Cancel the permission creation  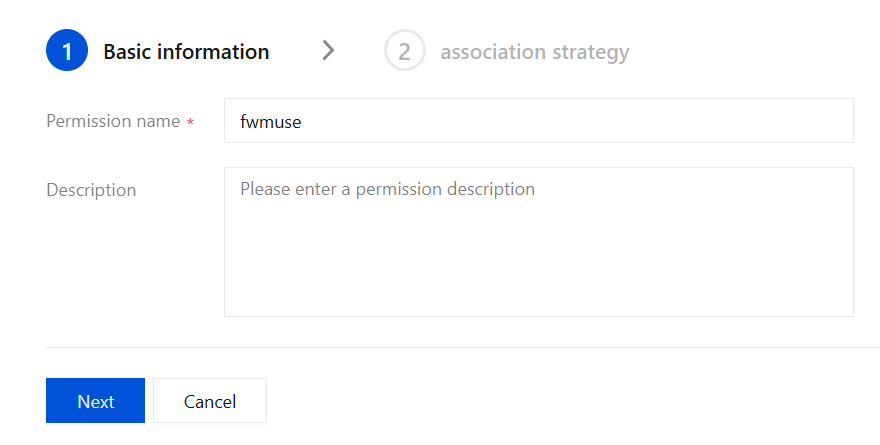(210, 401)
